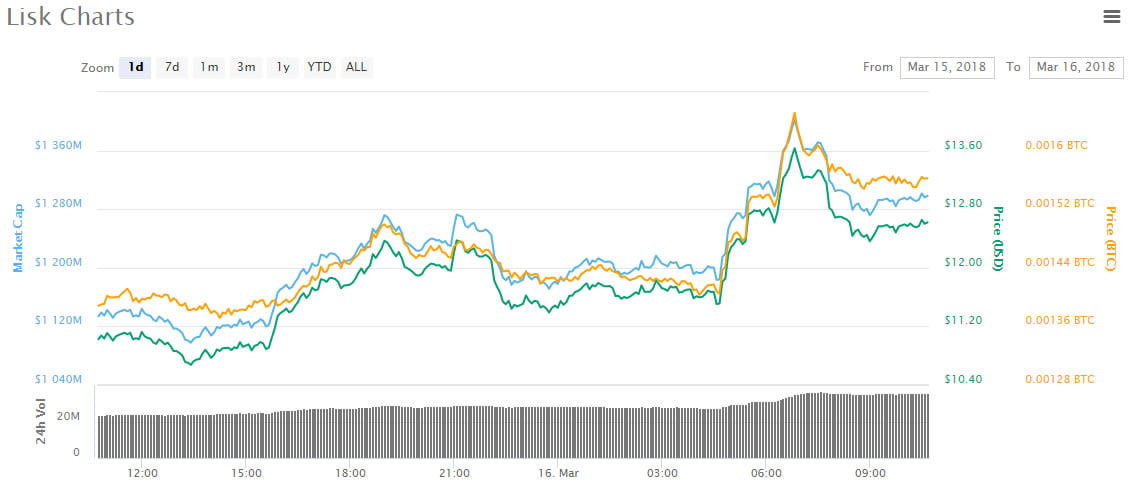Select YTD zoom option

(x=319, y=67)
